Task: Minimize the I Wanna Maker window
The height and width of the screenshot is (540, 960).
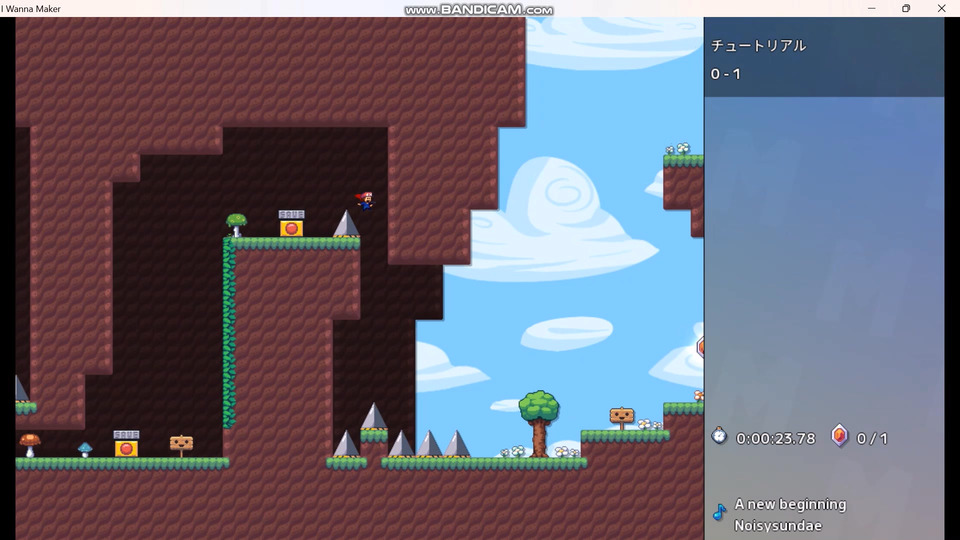Action: click(871, 8)
